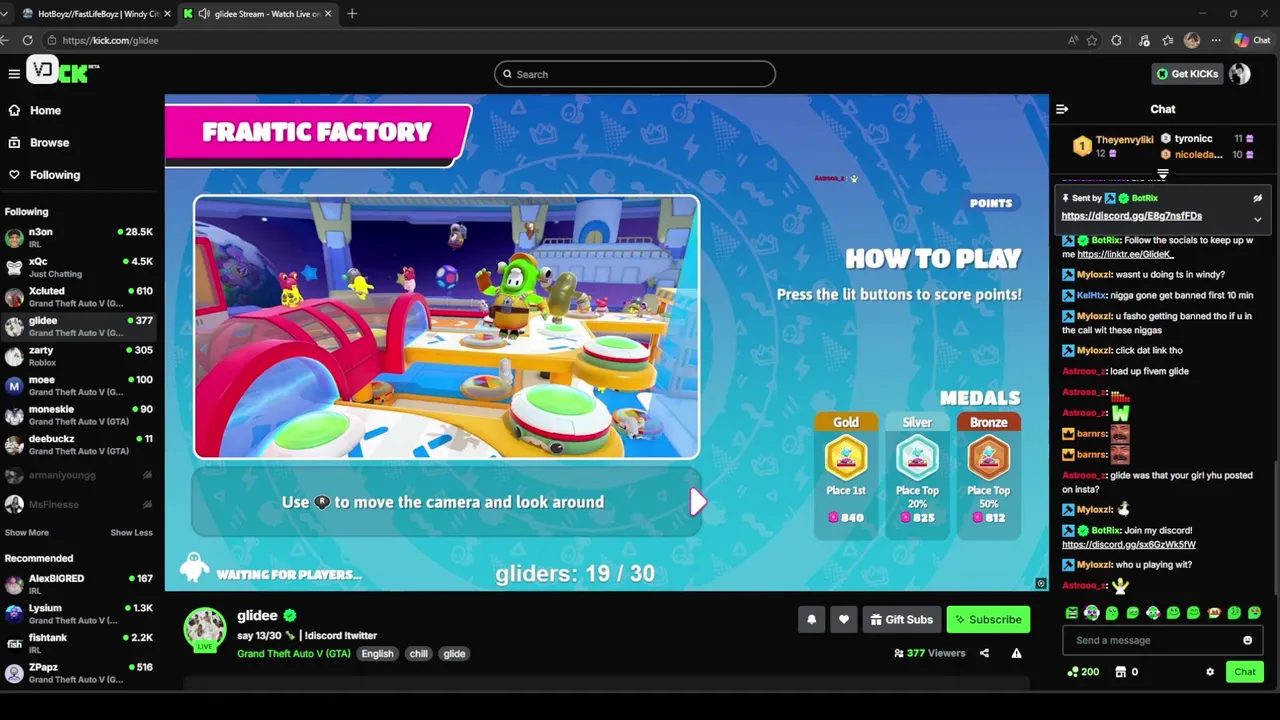Open Xcluted channel in sidebar

coord(80,297)
